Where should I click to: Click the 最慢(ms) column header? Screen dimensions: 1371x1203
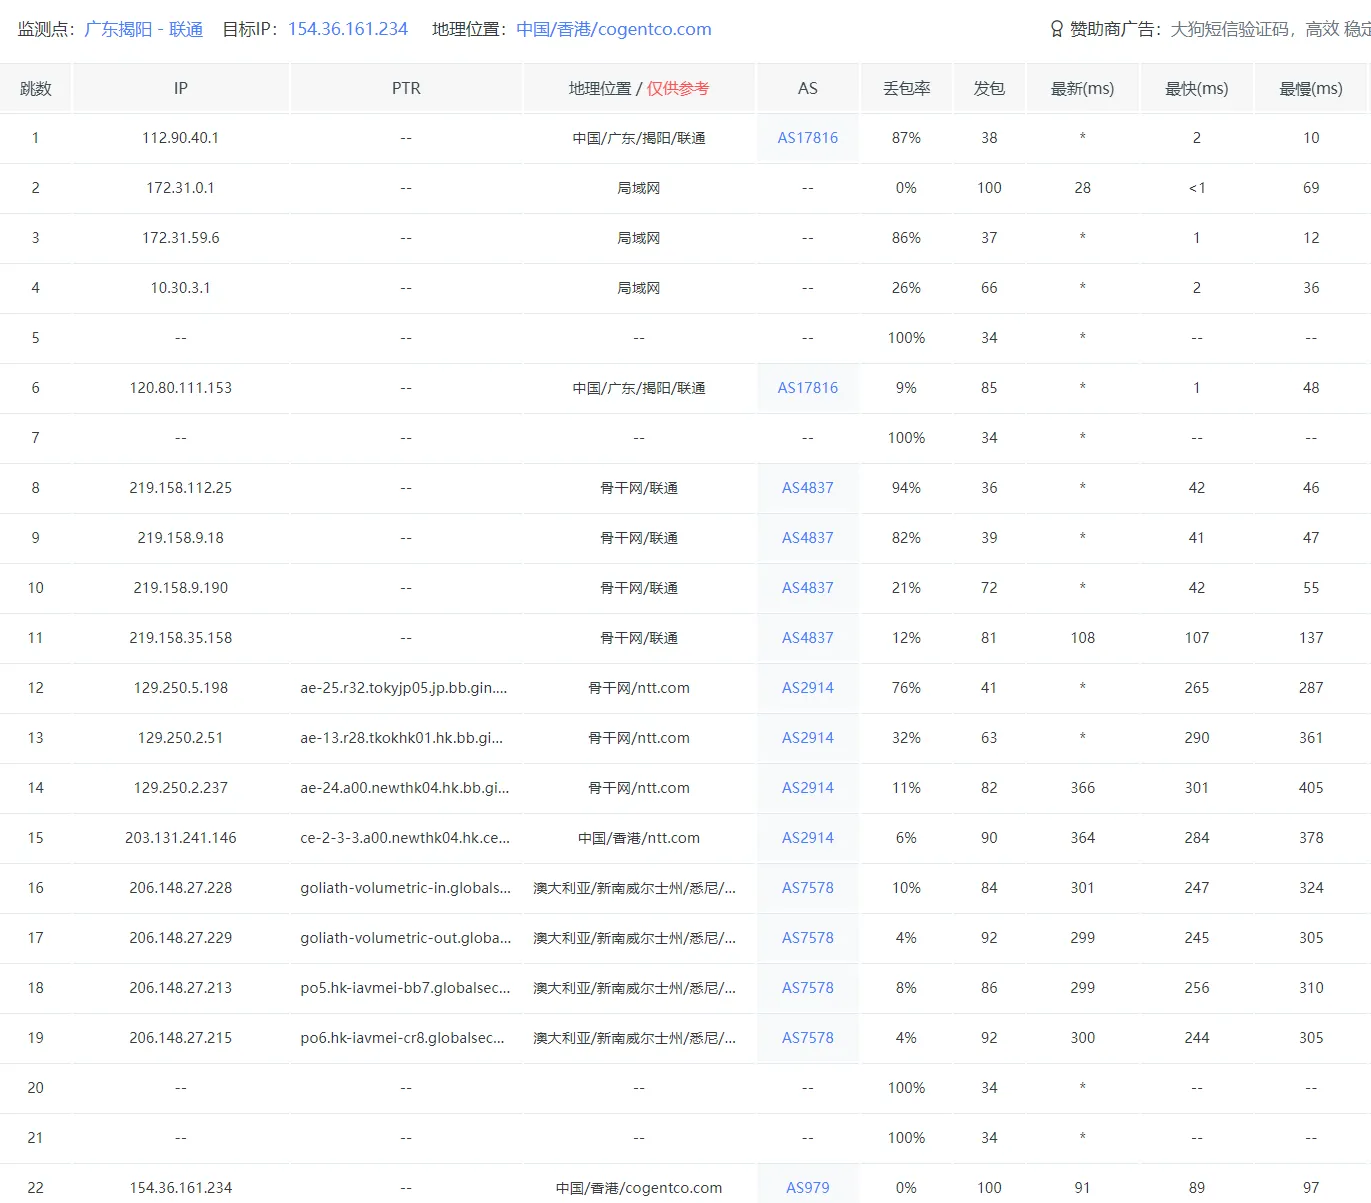point(1311,88)
